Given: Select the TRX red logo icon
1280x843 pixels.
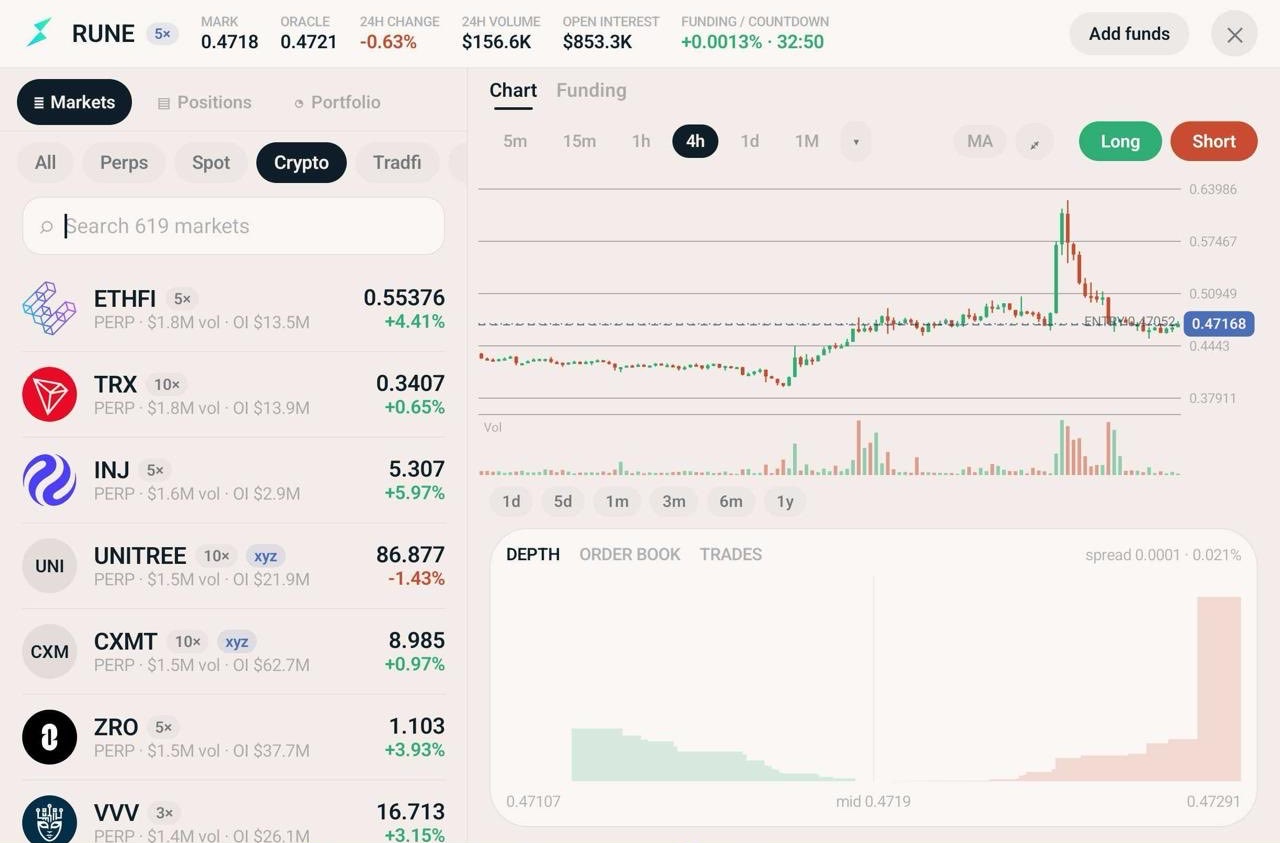Looking at the screenshot, I should click(49, 394).
